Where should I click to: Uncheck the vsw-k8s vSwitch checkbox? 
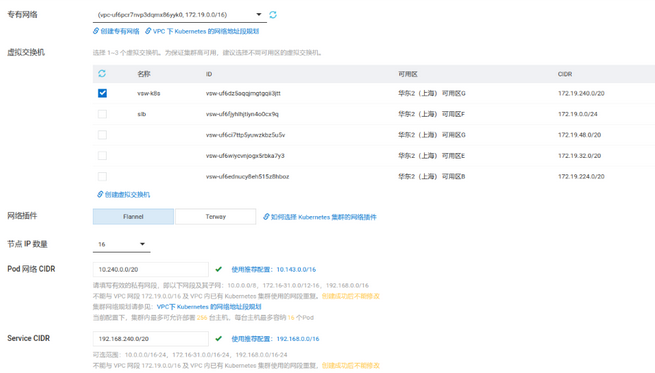point(102,93)
